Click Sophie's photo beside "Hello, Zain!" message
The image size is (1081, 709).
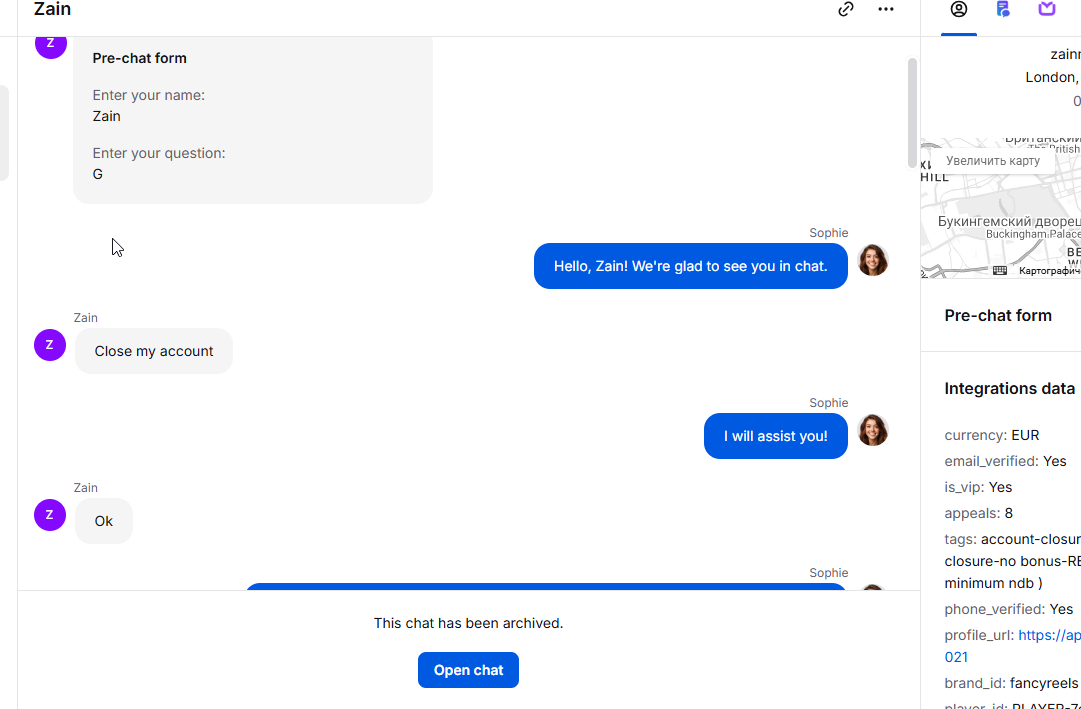[873, 260]
